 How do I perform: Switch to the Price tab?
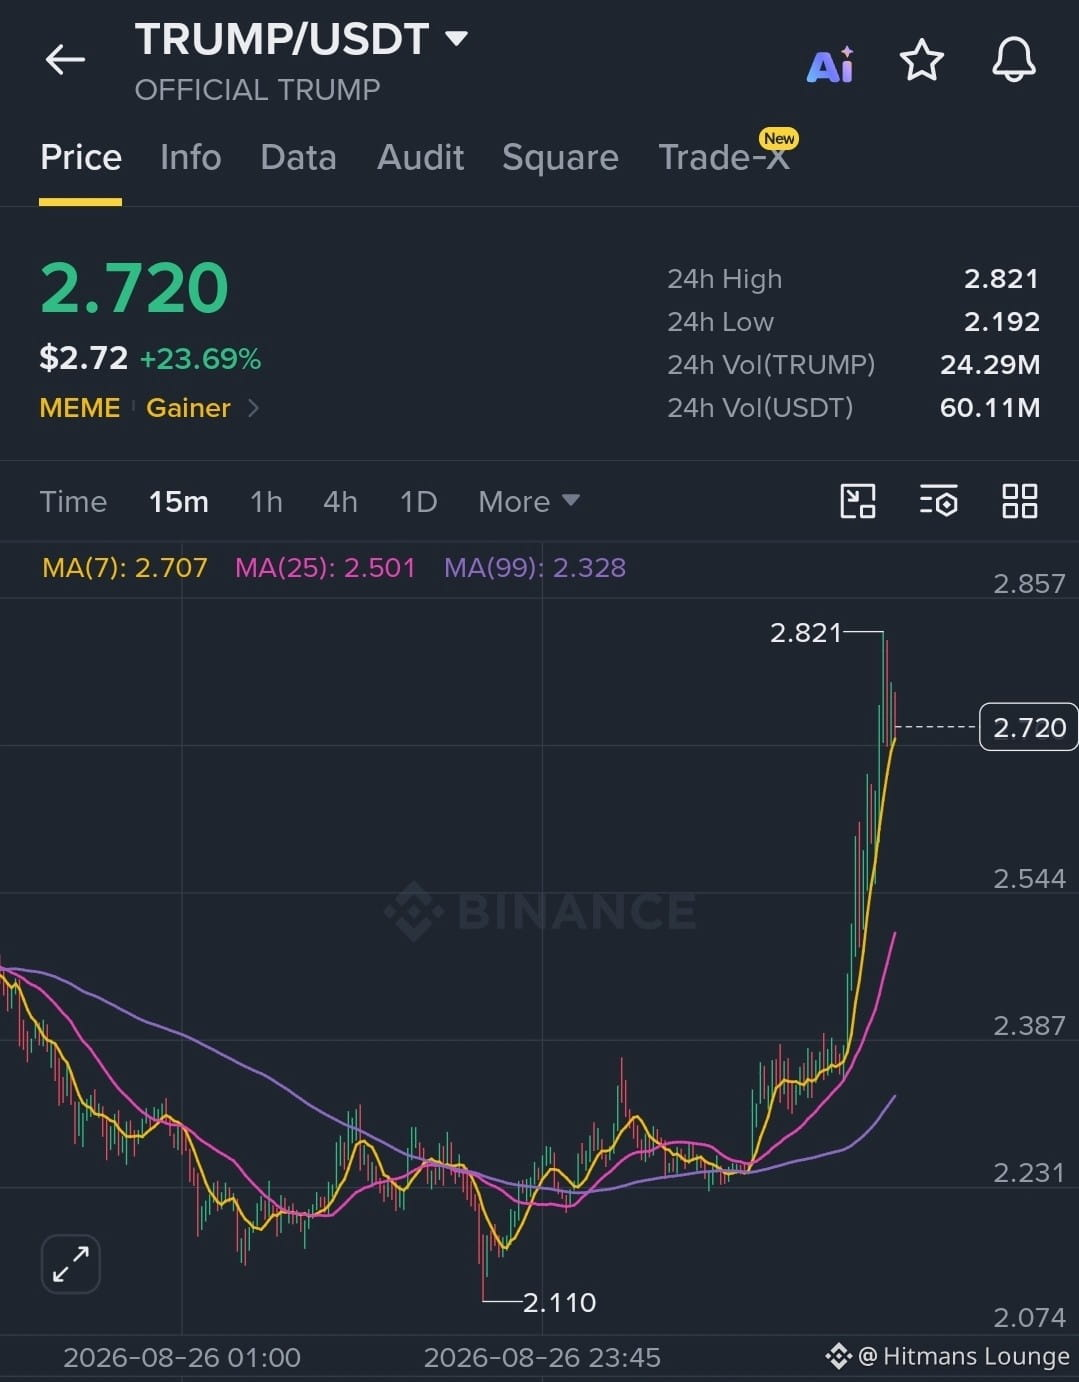[x=81, y=158]
